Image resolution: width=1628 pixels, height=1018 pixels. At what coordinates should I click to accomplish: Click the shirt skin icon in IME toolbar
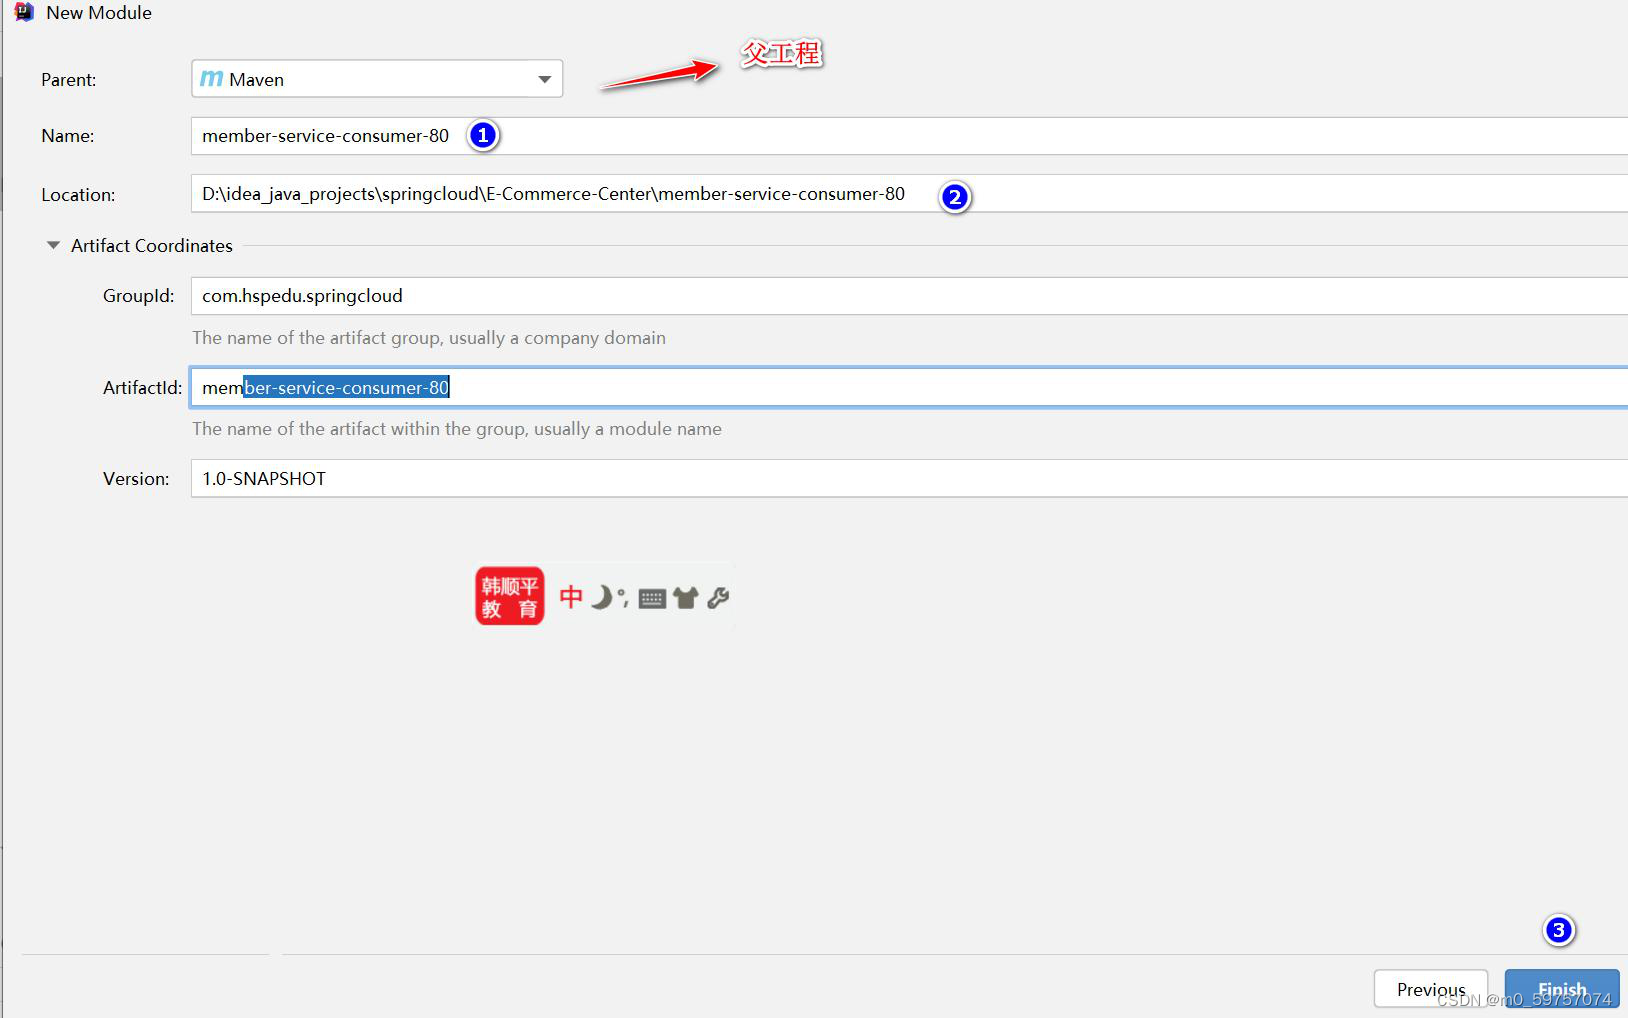686,598
